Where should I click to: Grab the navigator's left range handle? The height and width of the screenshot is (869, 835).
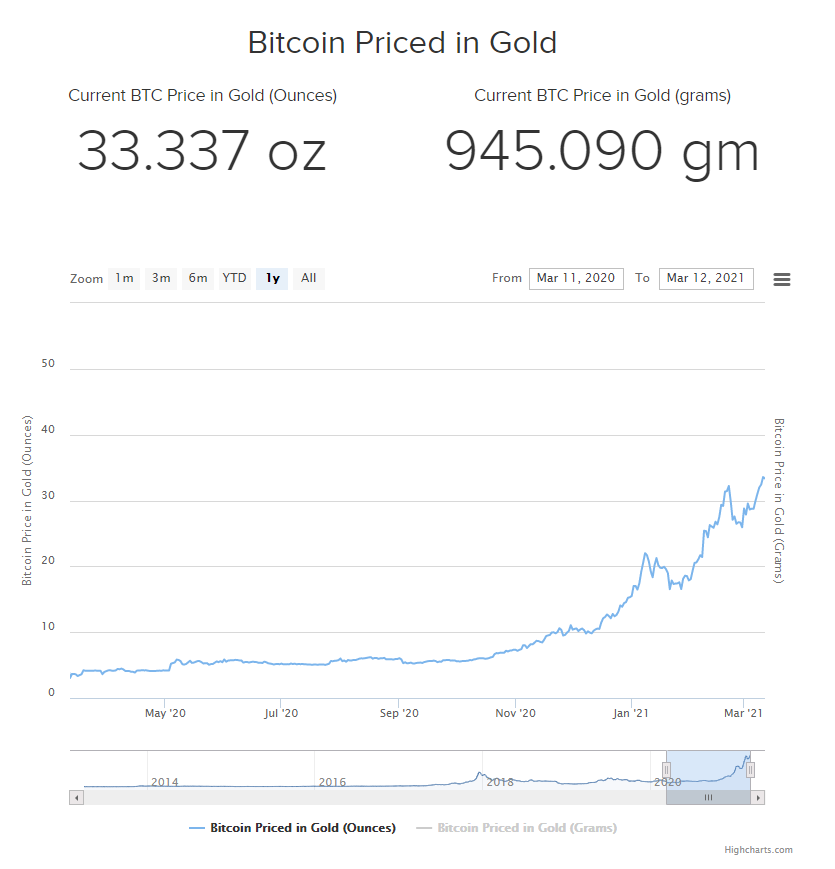click(666, 769)
